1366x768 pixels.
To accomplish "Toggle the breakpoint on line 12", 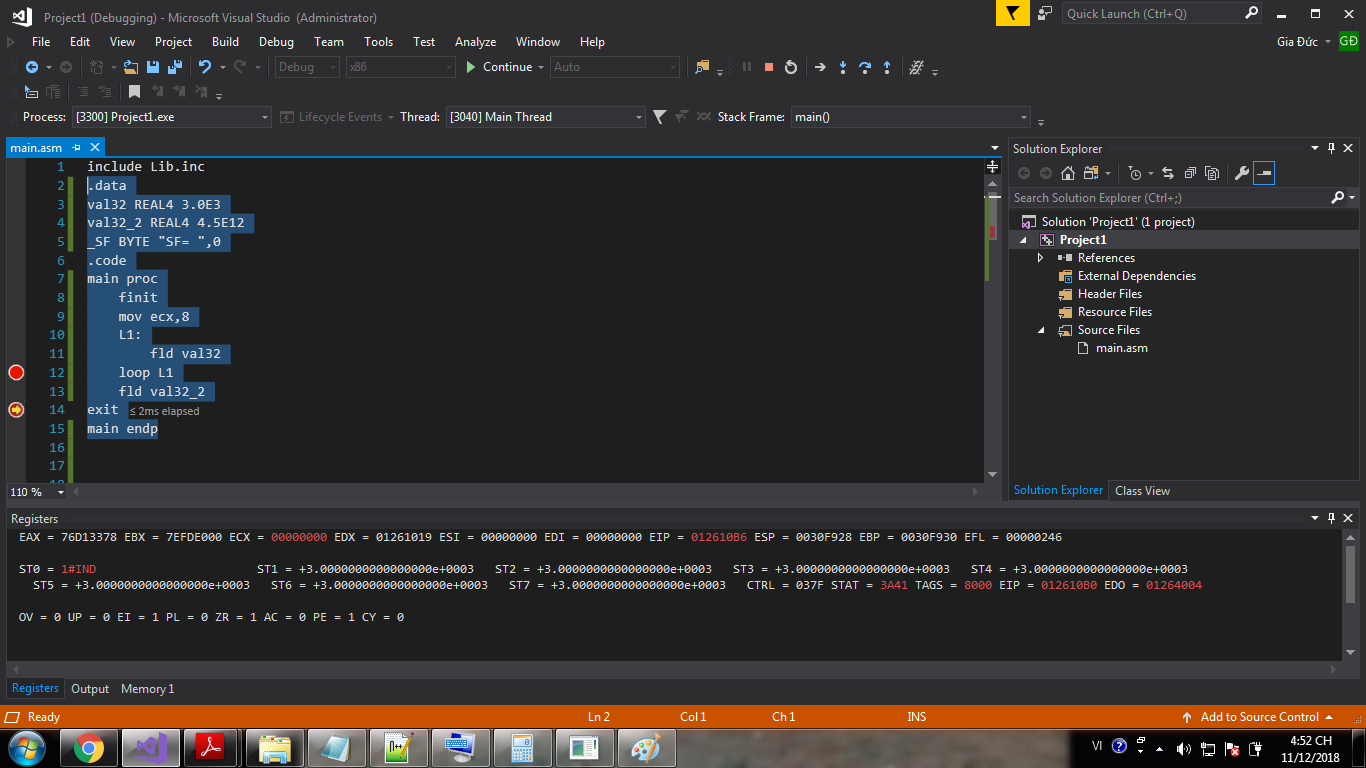I will [16, 372].
